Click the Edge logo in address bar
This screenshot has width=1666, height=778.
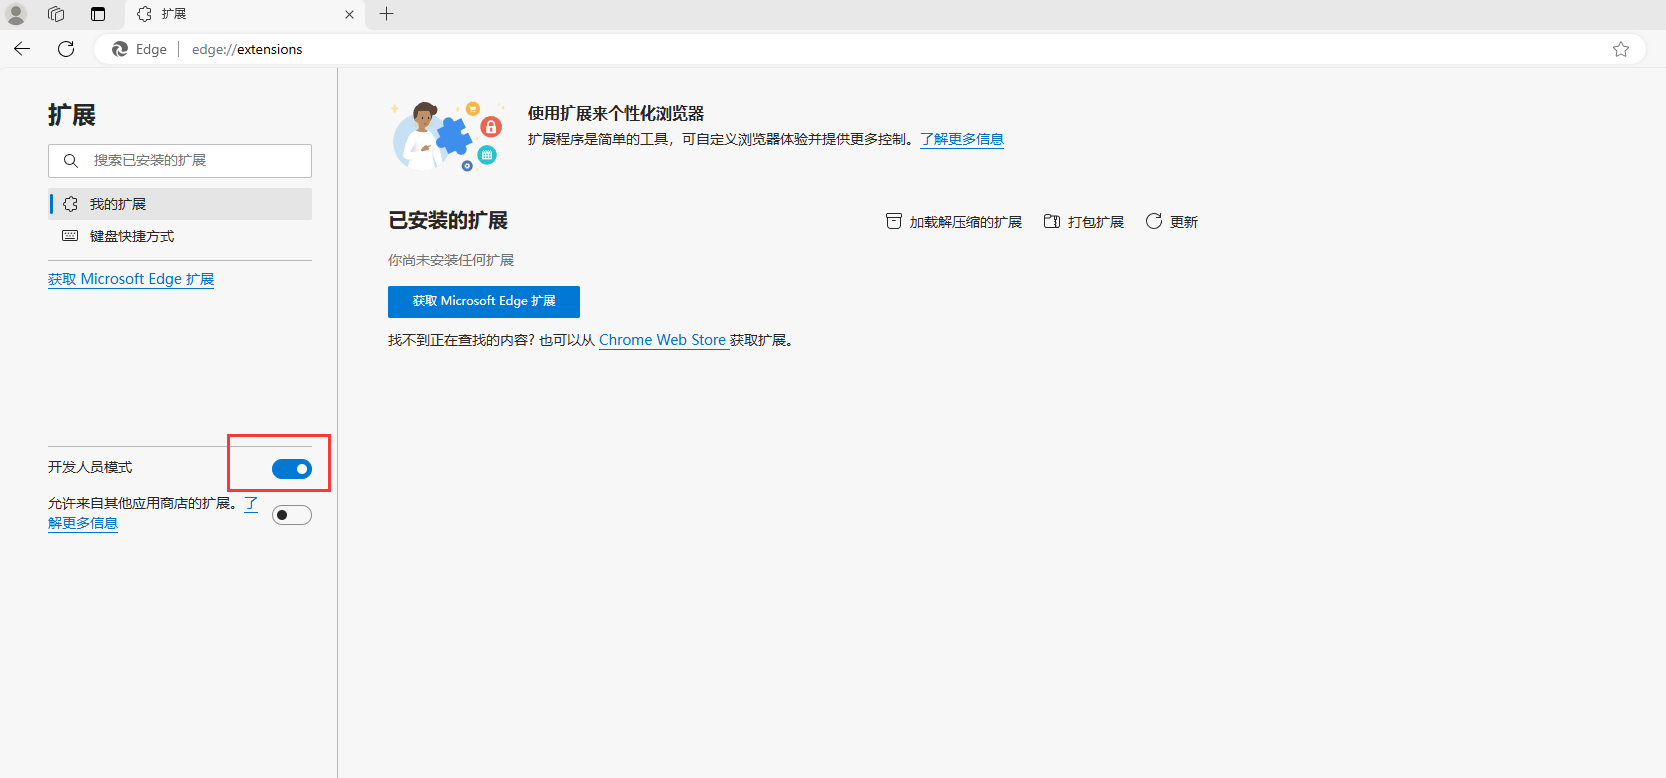tap(120, 49)
